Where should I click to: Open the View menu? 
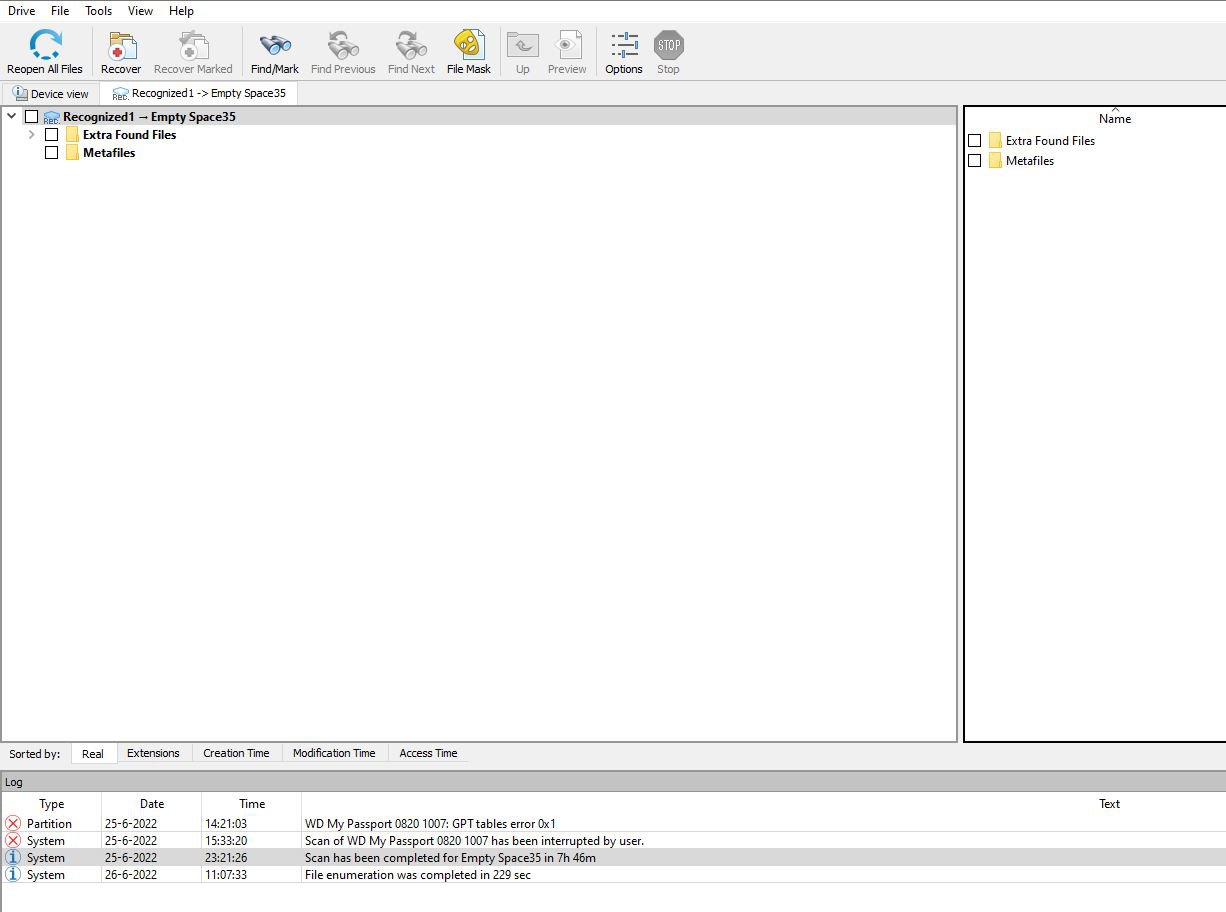pos(140,11)
